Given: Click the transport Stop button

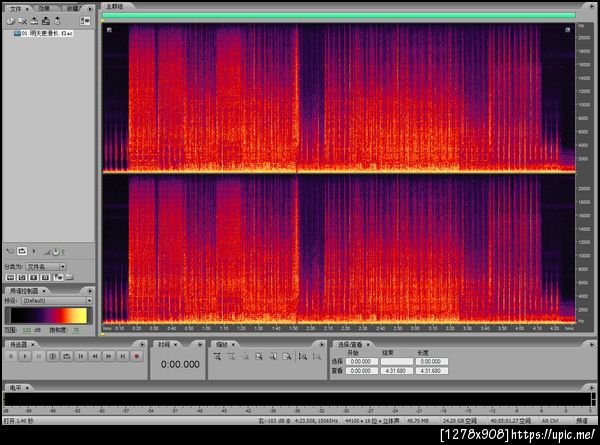Looking at the screenshot, I should 11,356.
